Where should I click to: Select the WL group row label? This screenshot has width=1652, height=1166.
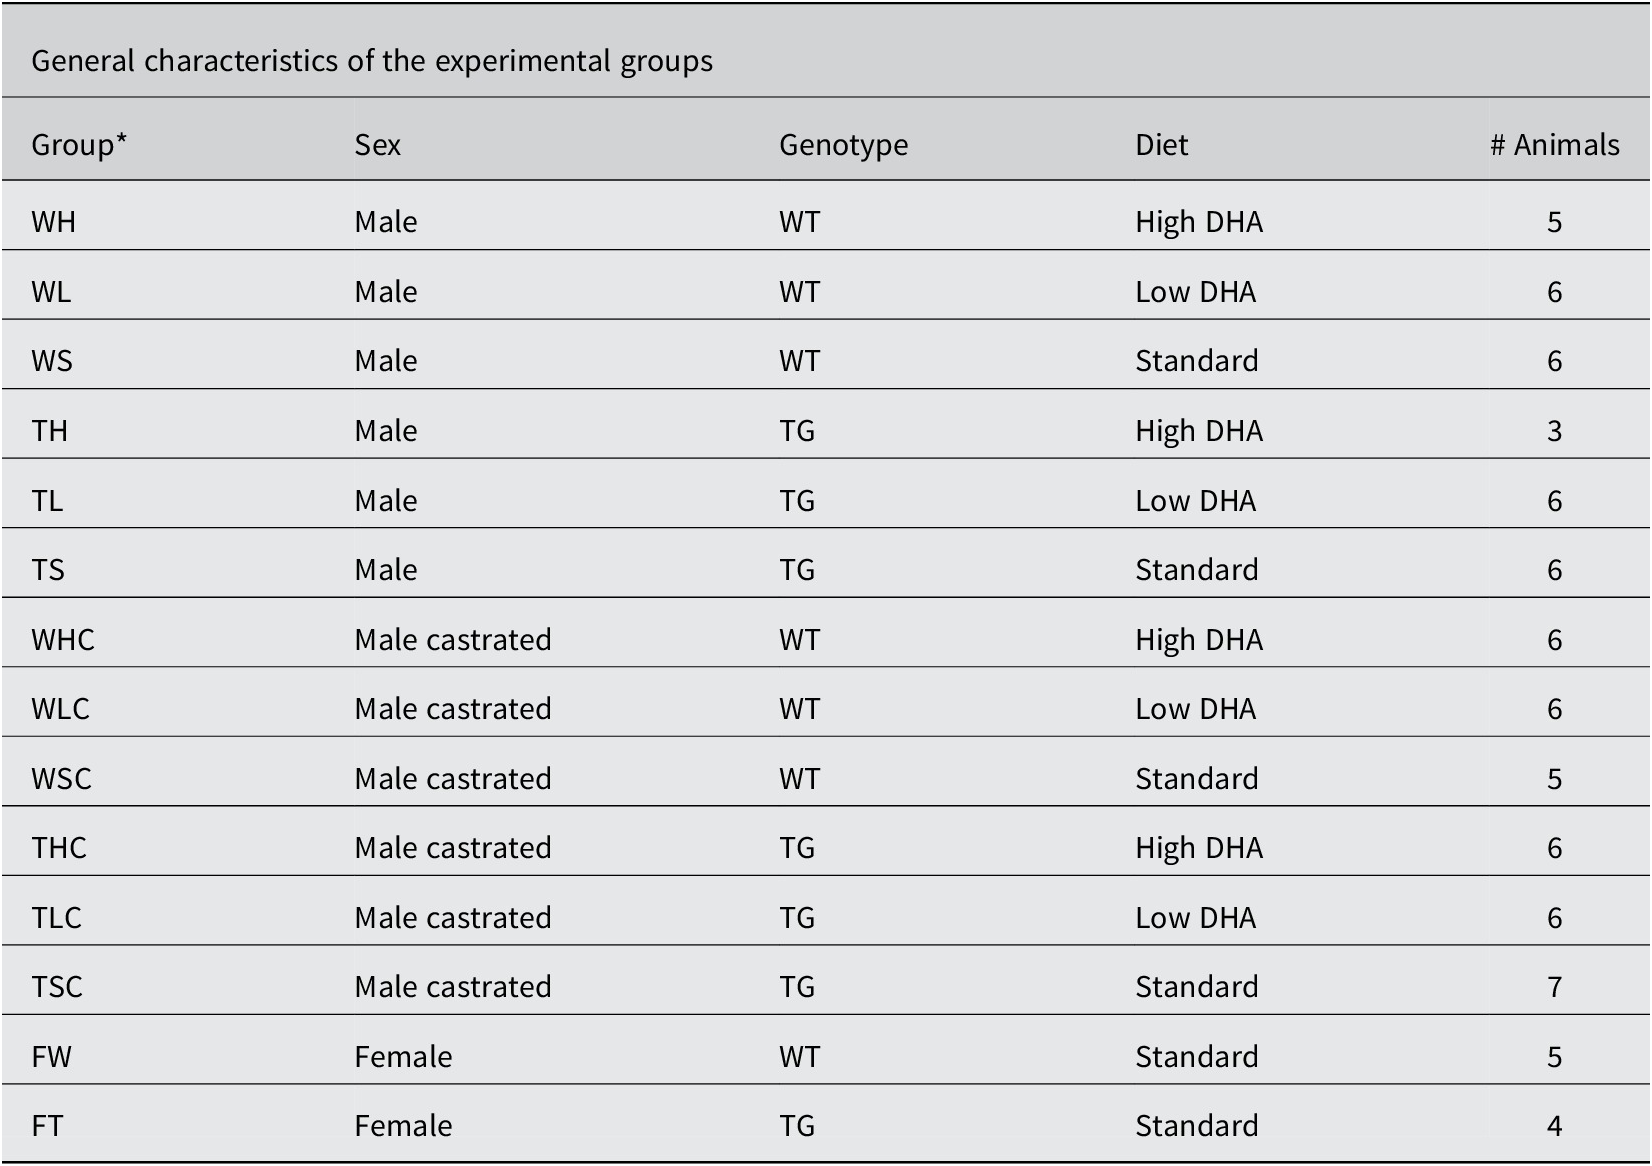51,291
